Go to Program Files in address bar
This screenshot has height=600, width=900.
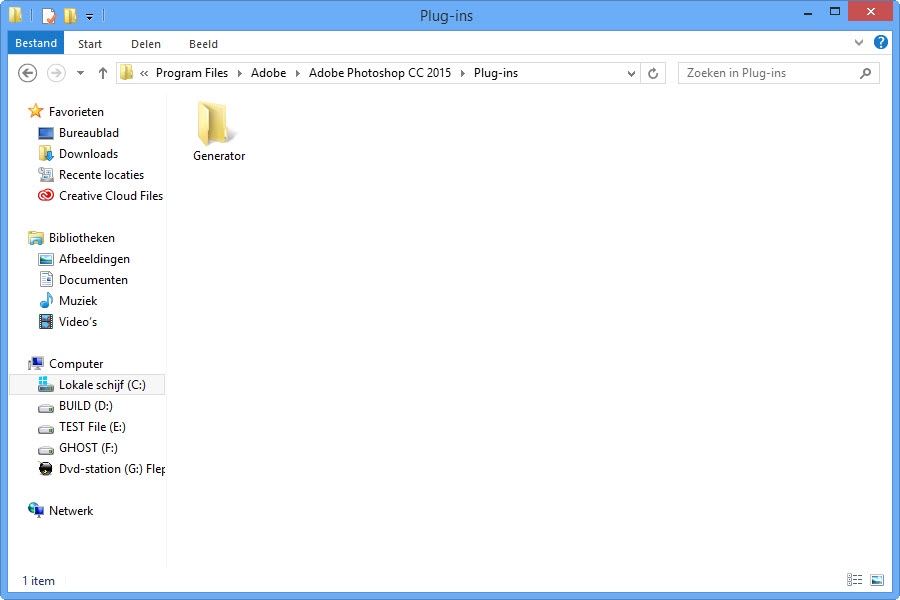192,73
